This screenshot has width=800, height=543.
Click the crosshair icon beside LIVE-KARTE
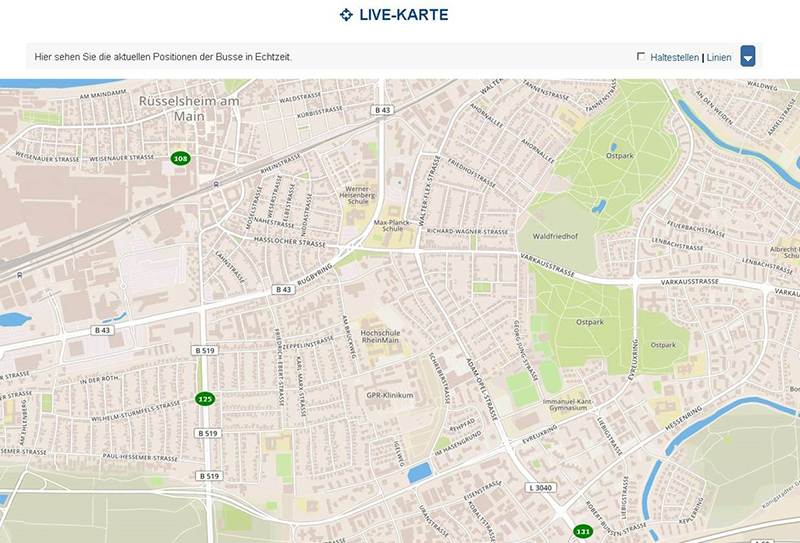[x=346, y=15]
